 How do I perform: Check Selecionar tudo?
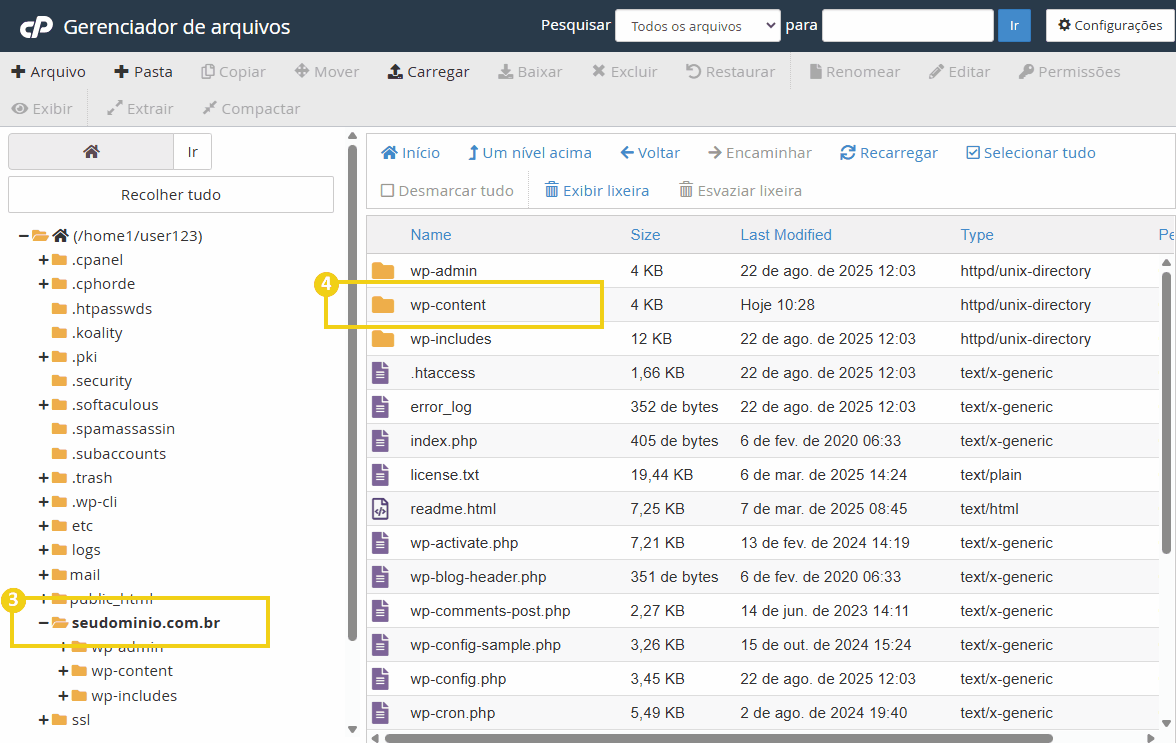(1030, 153)
